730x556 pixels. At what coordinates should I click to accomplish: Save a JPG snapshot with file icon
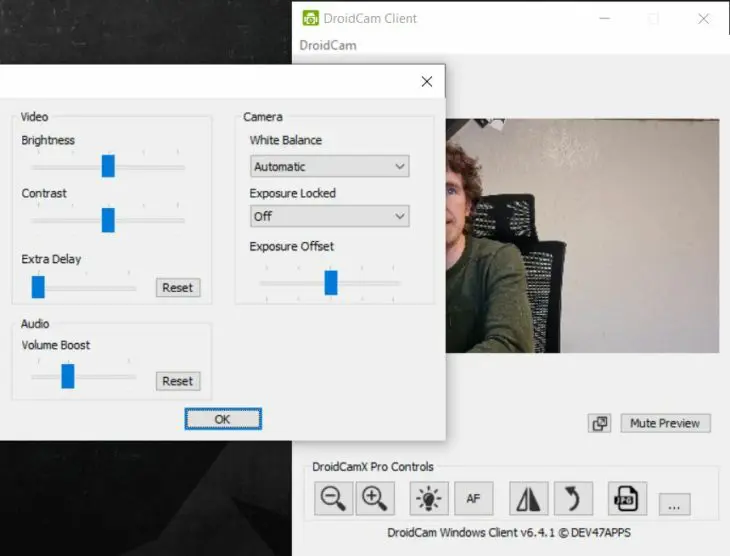coord(627,498)
